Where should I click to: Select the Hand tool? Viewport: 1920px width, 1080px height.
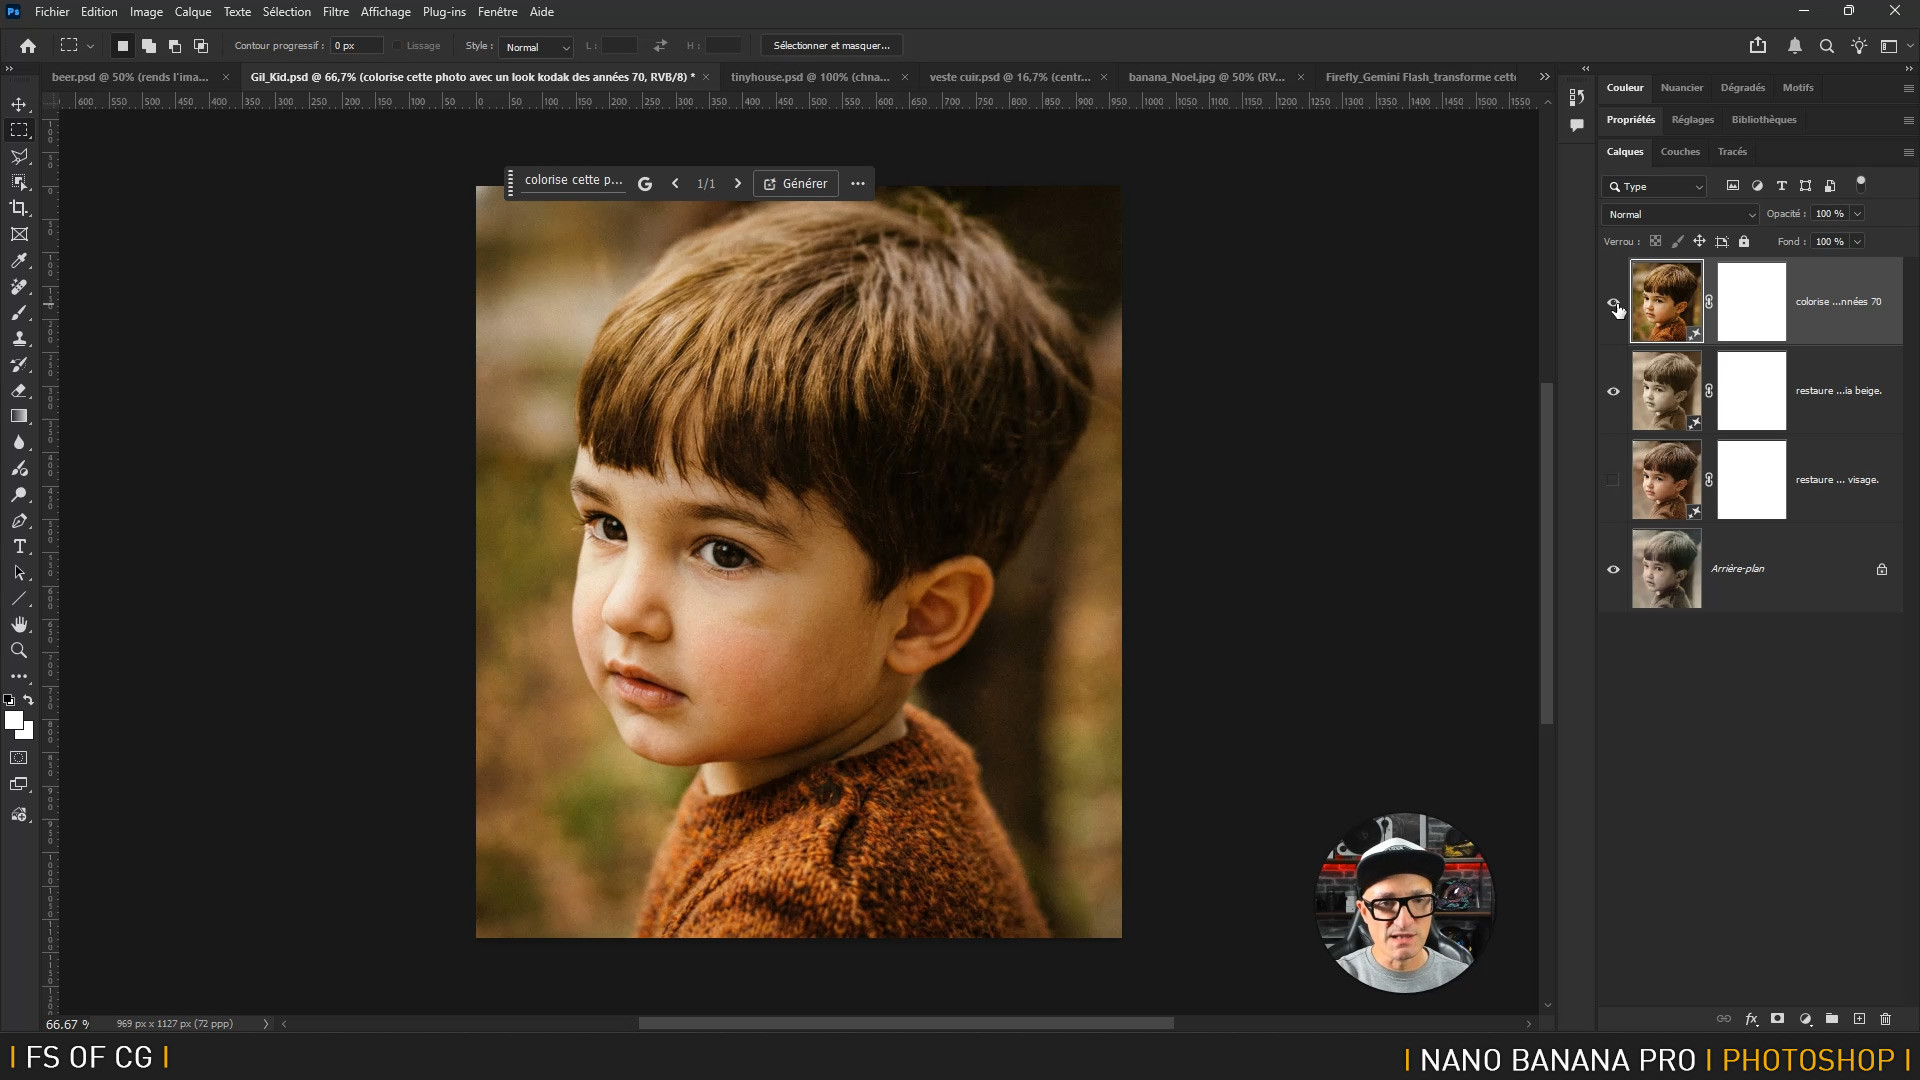pyautogui.click(x=19, y=624)
